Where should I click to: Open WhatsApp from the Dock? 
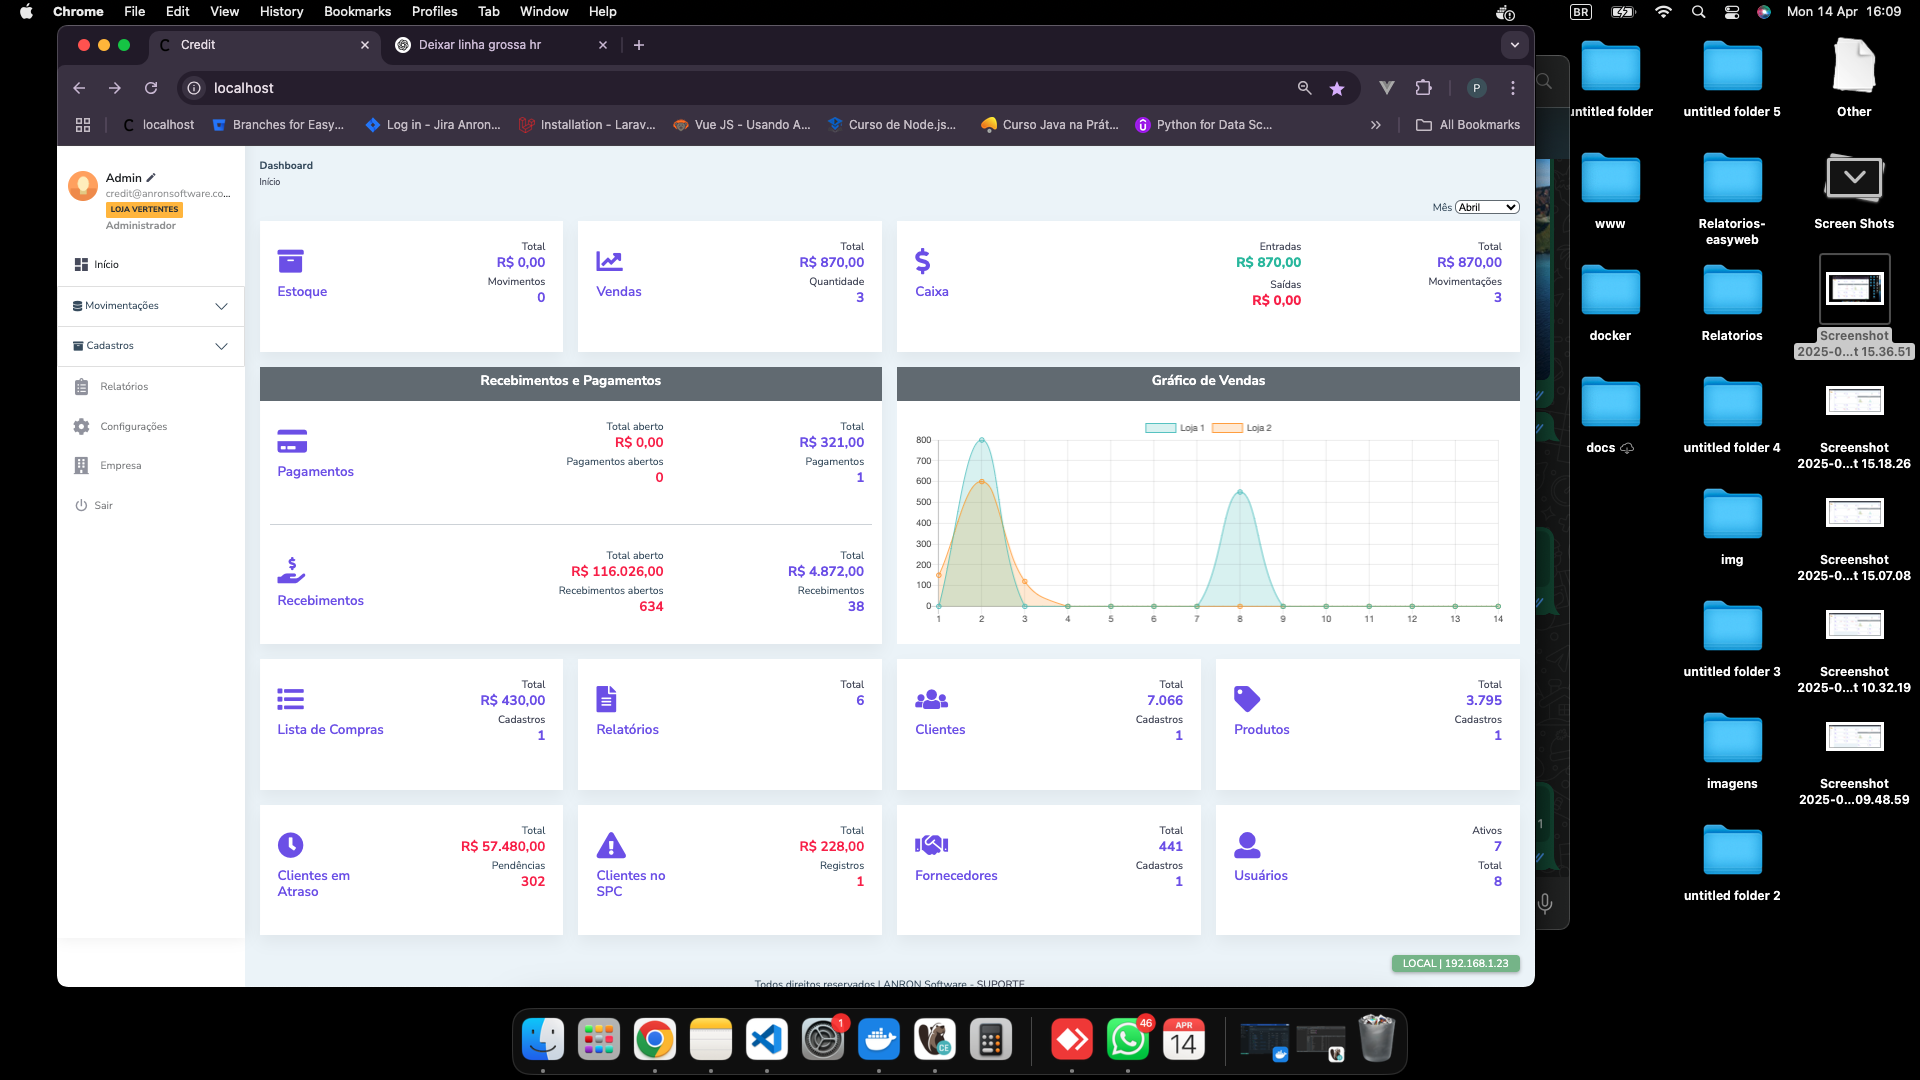click(x=1127, y=1040)
